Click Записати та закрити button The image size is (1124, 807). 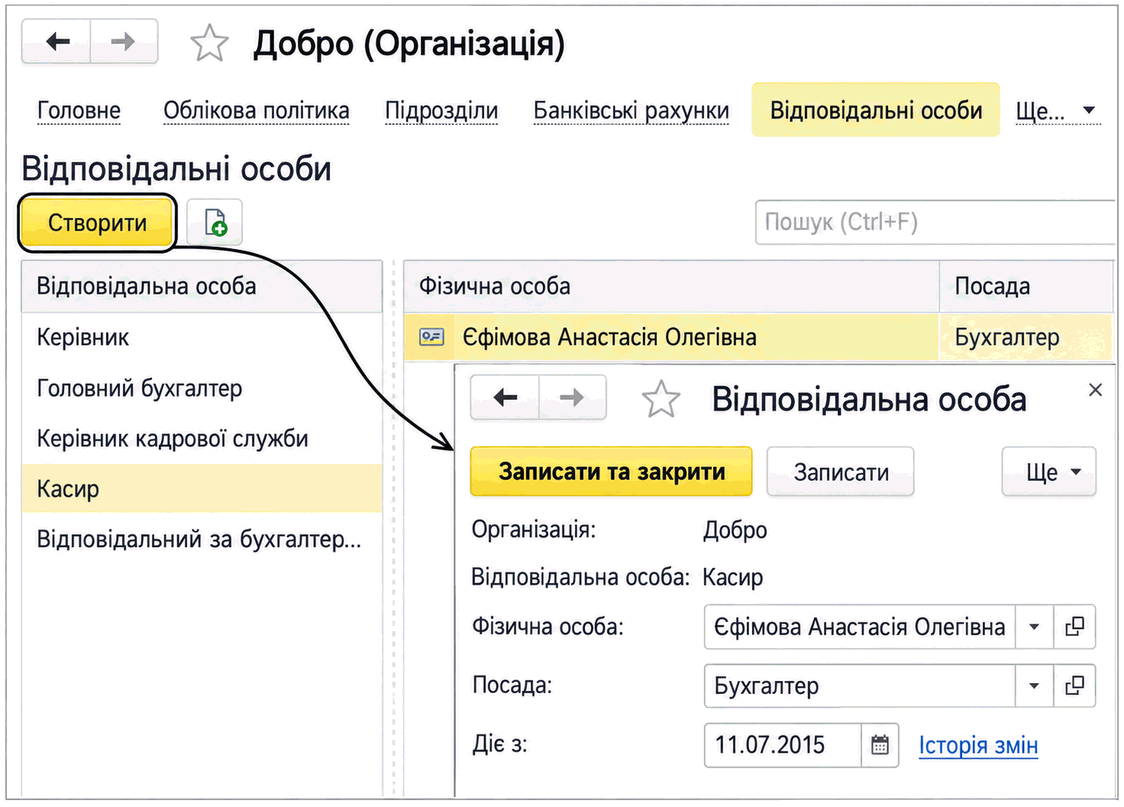(x=611, y=472)
